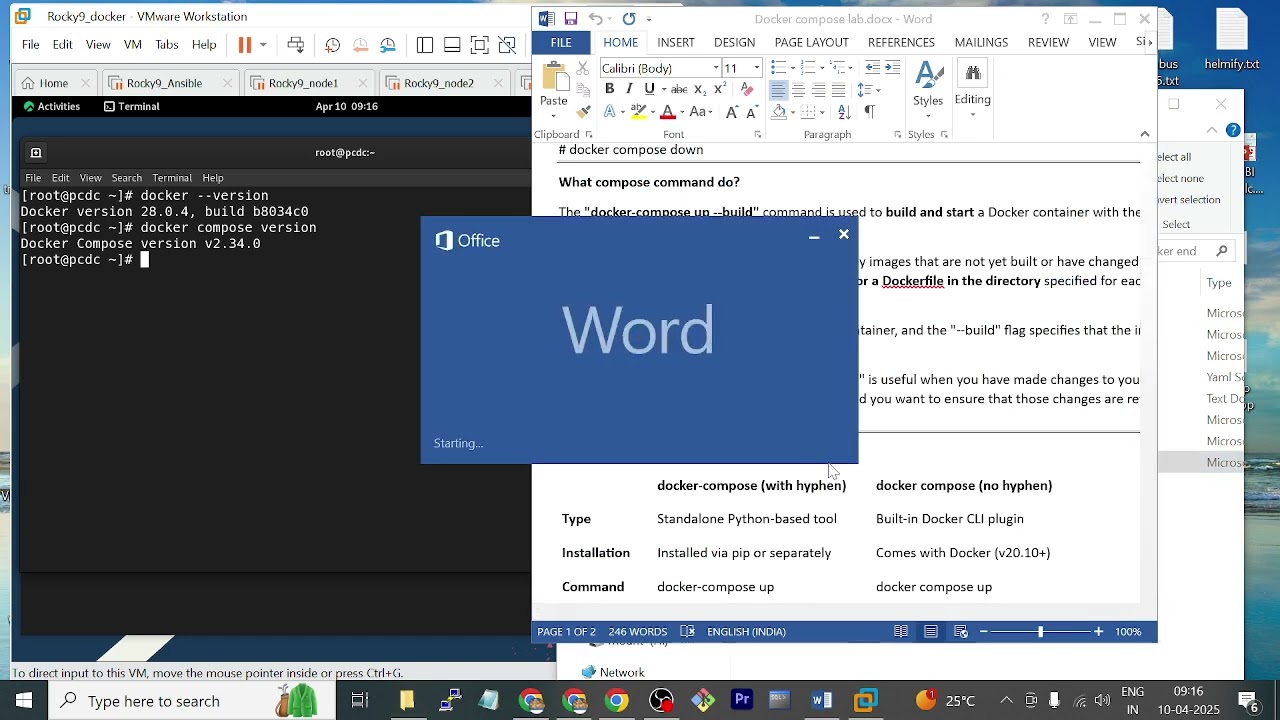The image size is (1280, 720).
Task: Click the FILE button in Word
Action: point(561,43)
